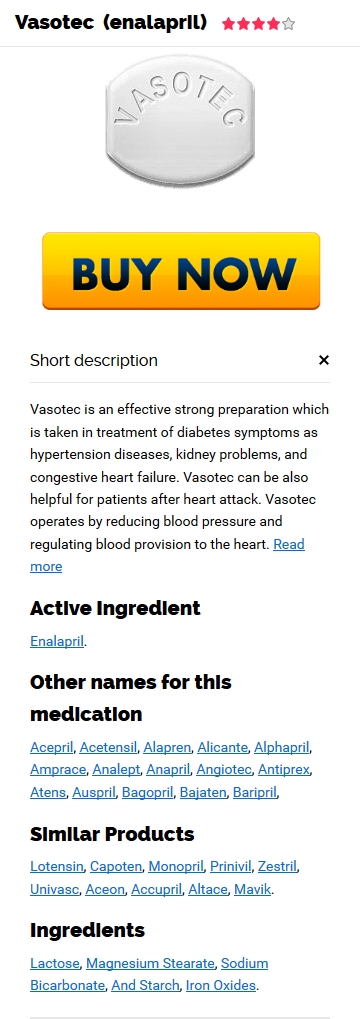
Task: Open the Bagopril link
Action: coord(148,792)
